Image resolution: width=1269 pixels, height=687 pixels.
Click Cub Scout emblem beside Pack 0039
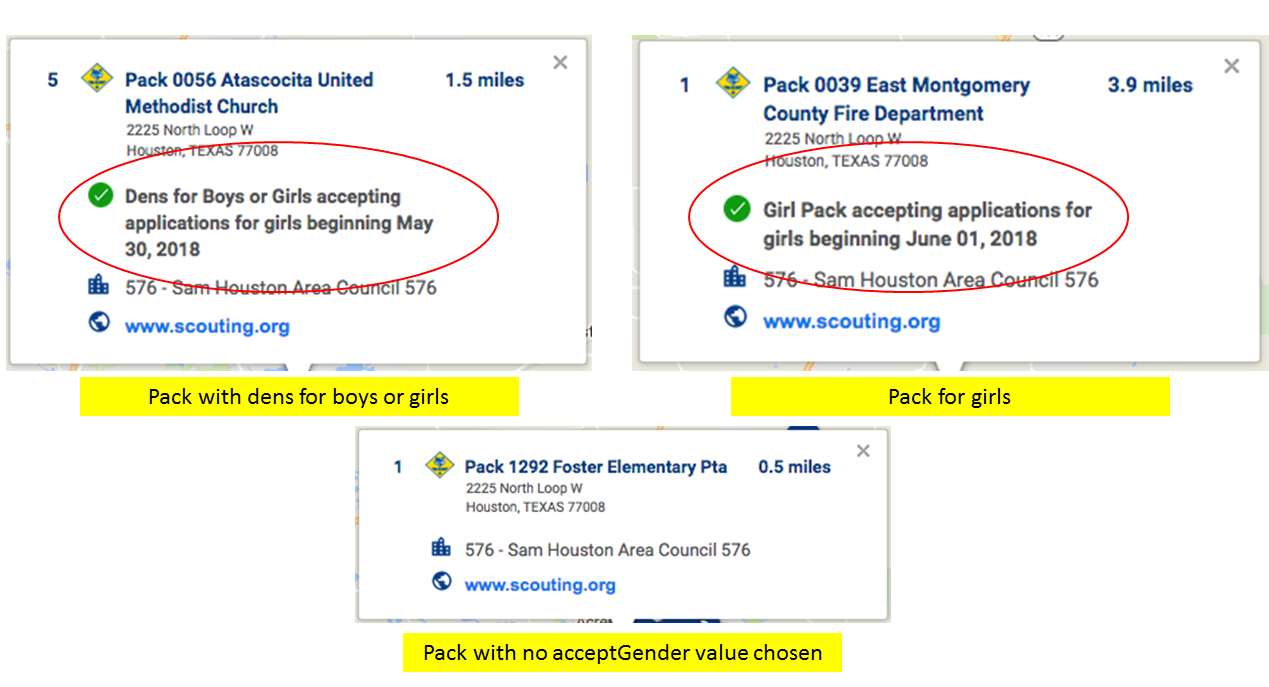(734, 84)
